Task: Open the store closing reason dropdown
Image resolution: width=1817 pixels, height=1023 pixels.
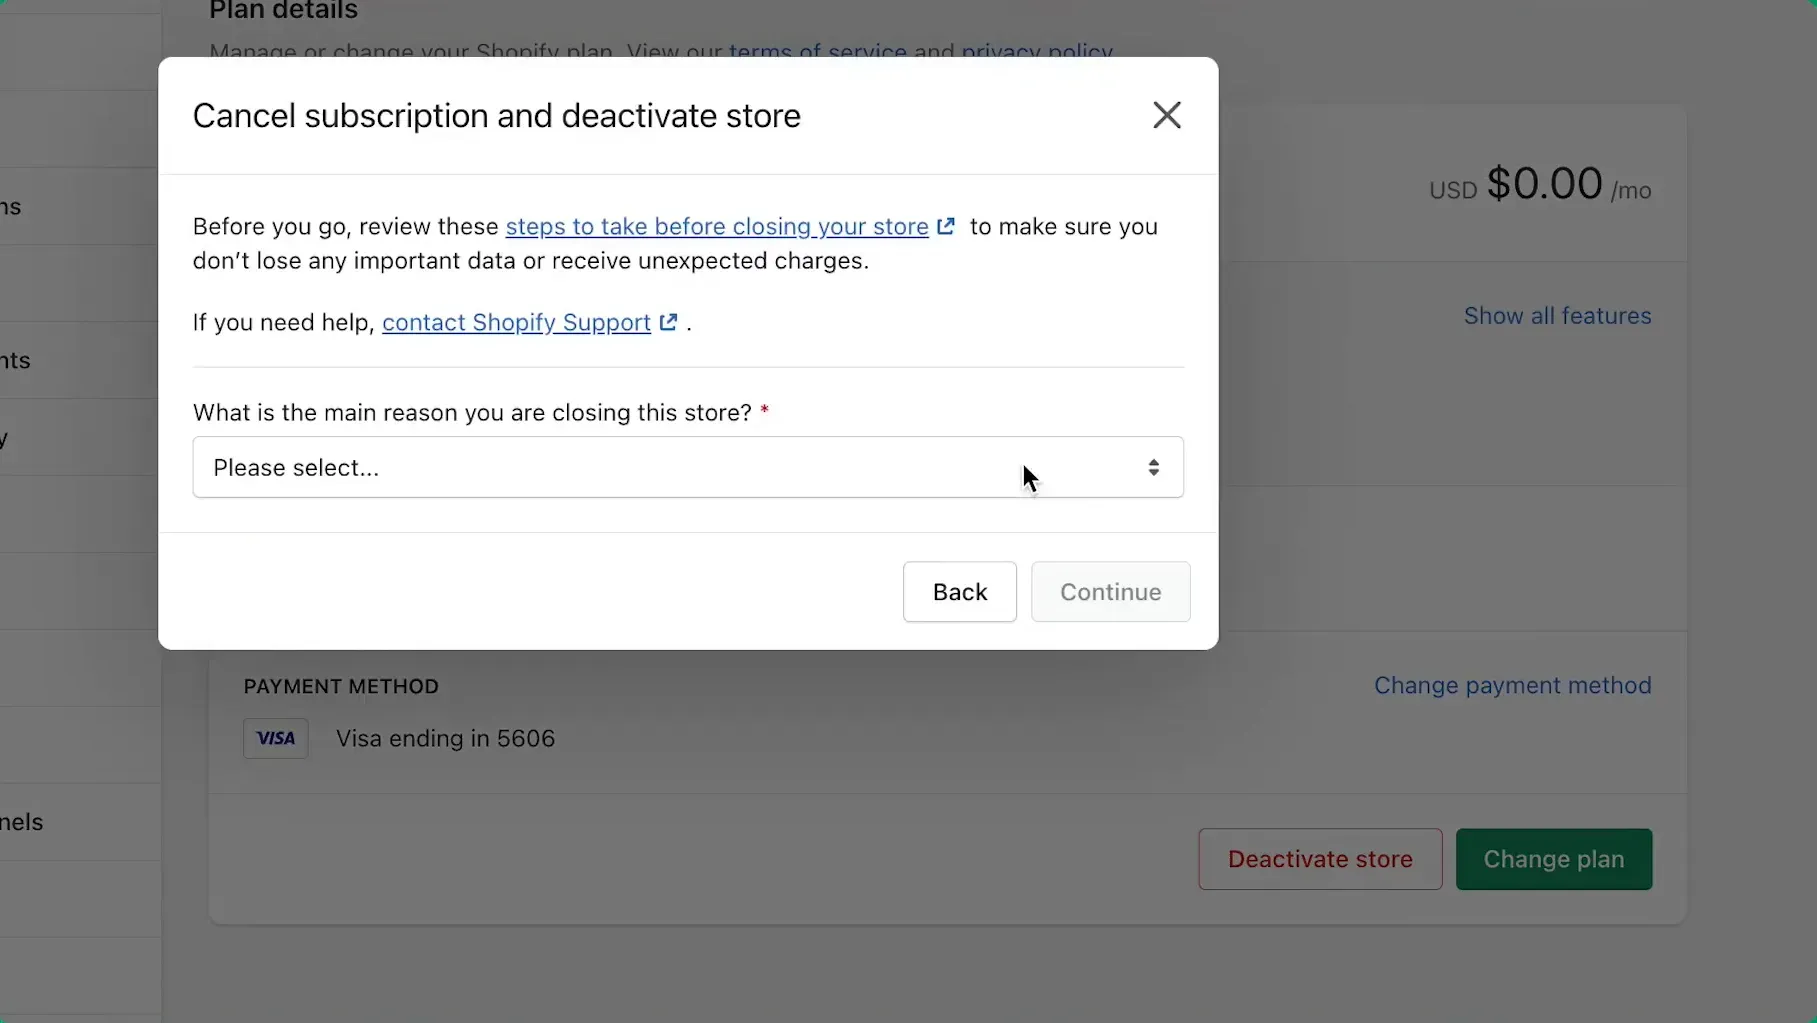Action: click(687, 467)
